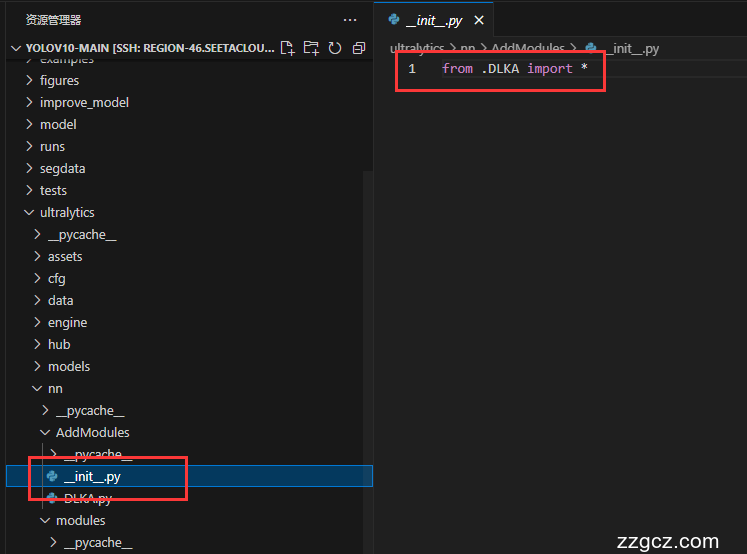Close the __init__.py editor tab
Image resolution: width=747 pixels, height=554 pixels.
coord(479,20)
